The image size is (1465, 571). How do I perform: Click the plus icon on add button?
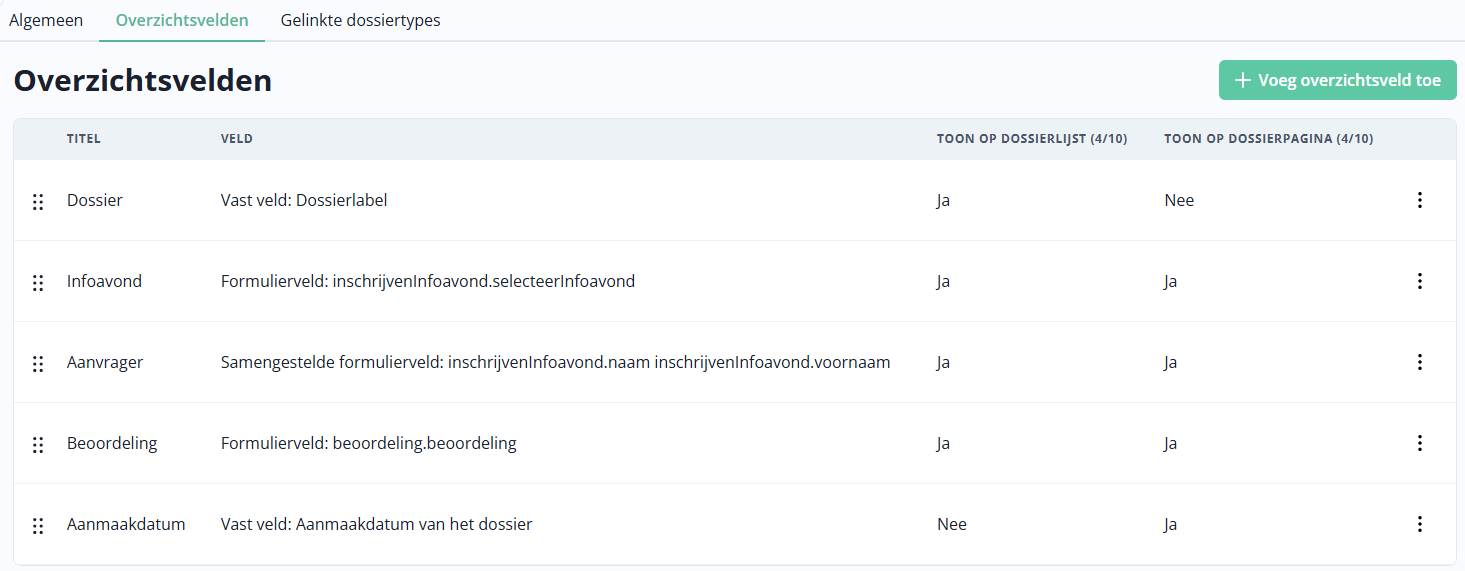pyautogui.click(x=1243, y=81)
